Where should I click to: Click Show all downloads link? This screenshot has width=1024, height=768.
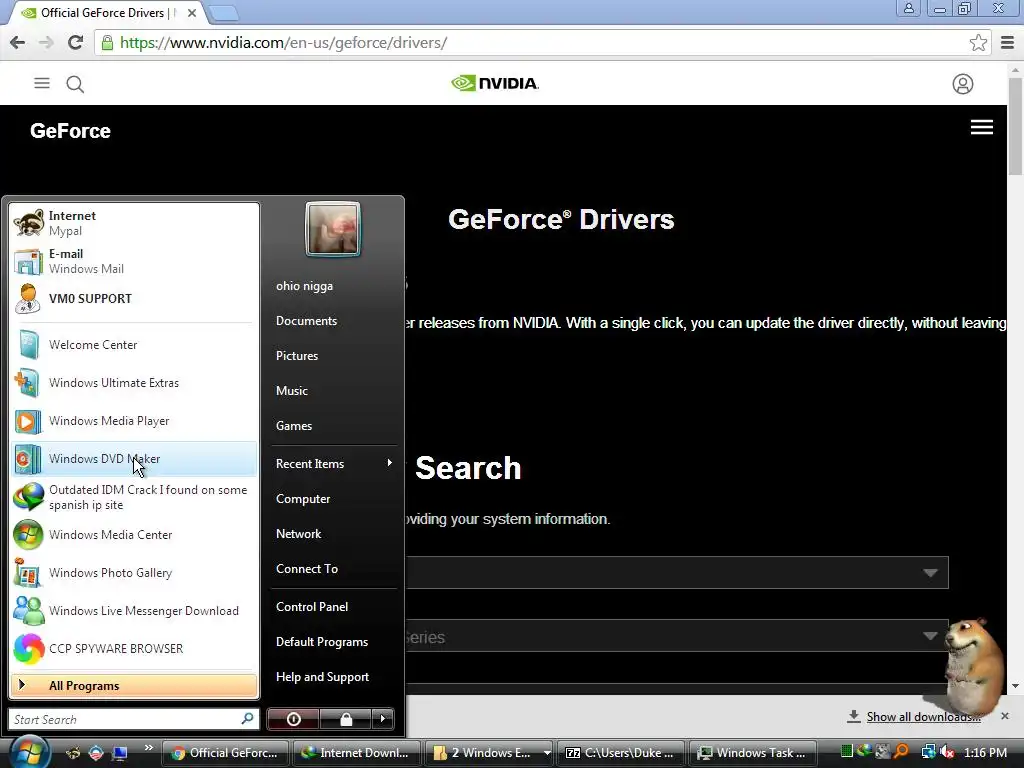(x=923, y=717)
